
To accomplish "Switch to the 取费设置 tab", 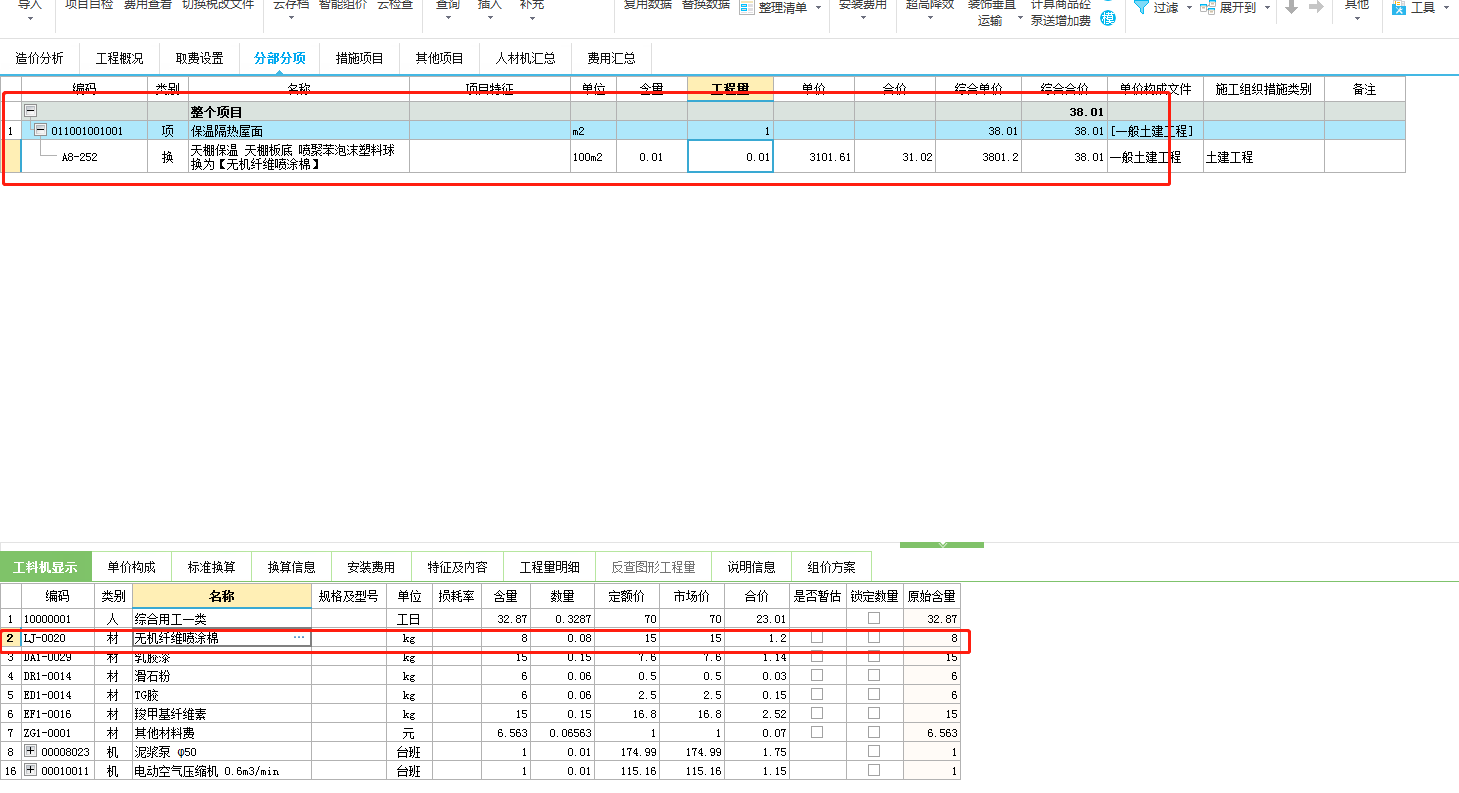I will coord(199,58).
